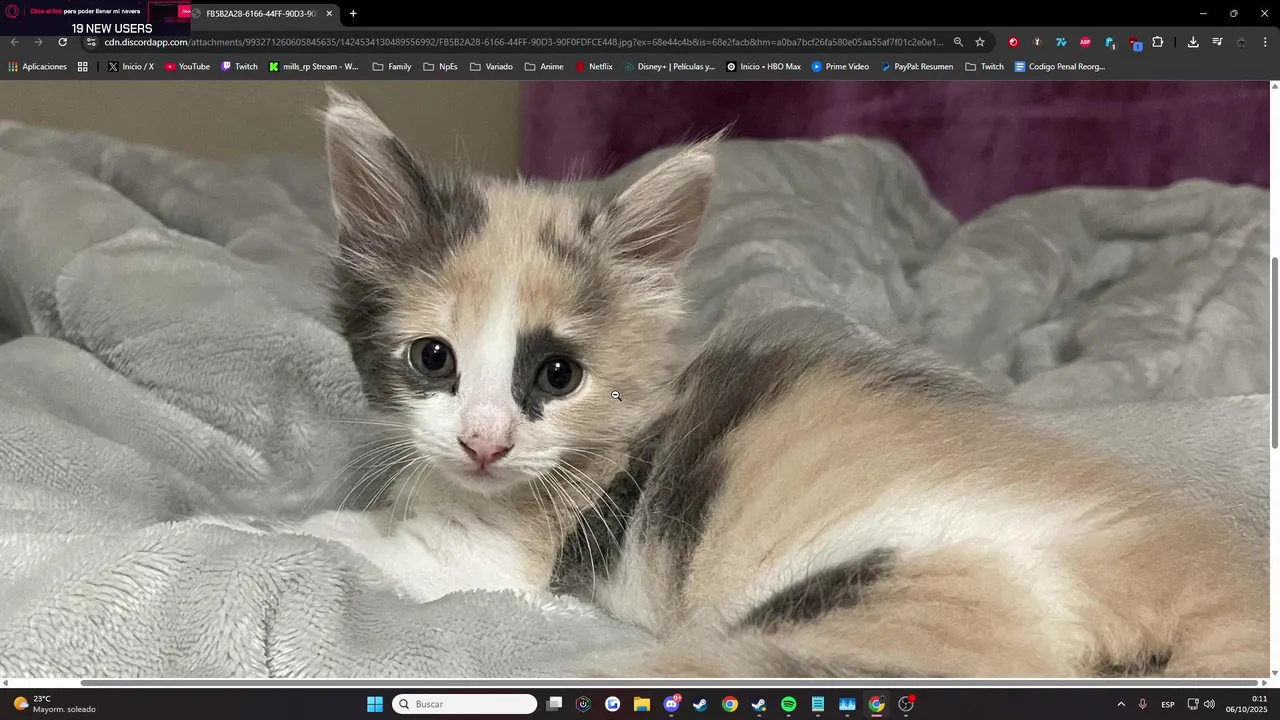This screenshot has width=1280, height=720.
Task: Open the Notepad icon on the taskbar
Action: tap(818, 704)
